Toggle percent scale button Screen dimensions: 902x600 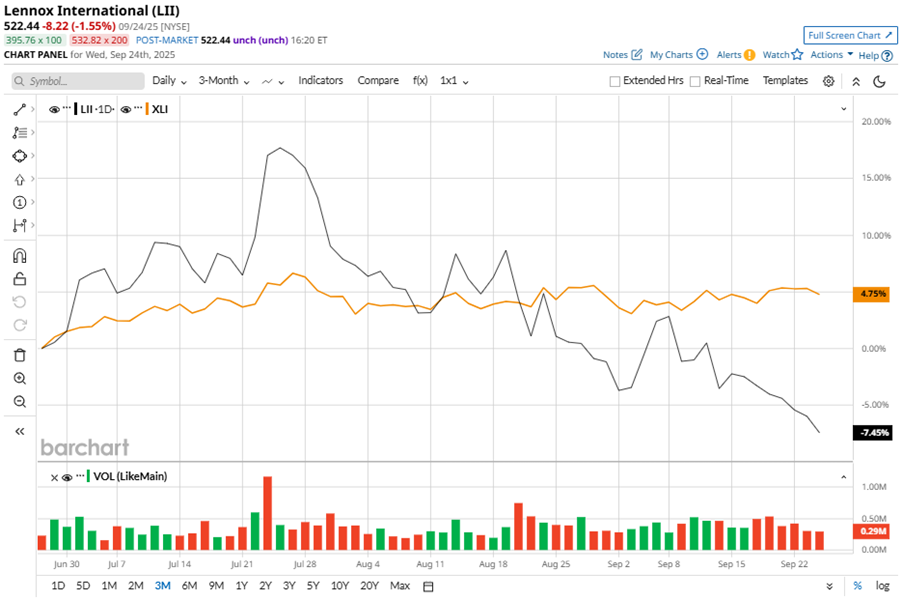point(858,586)
